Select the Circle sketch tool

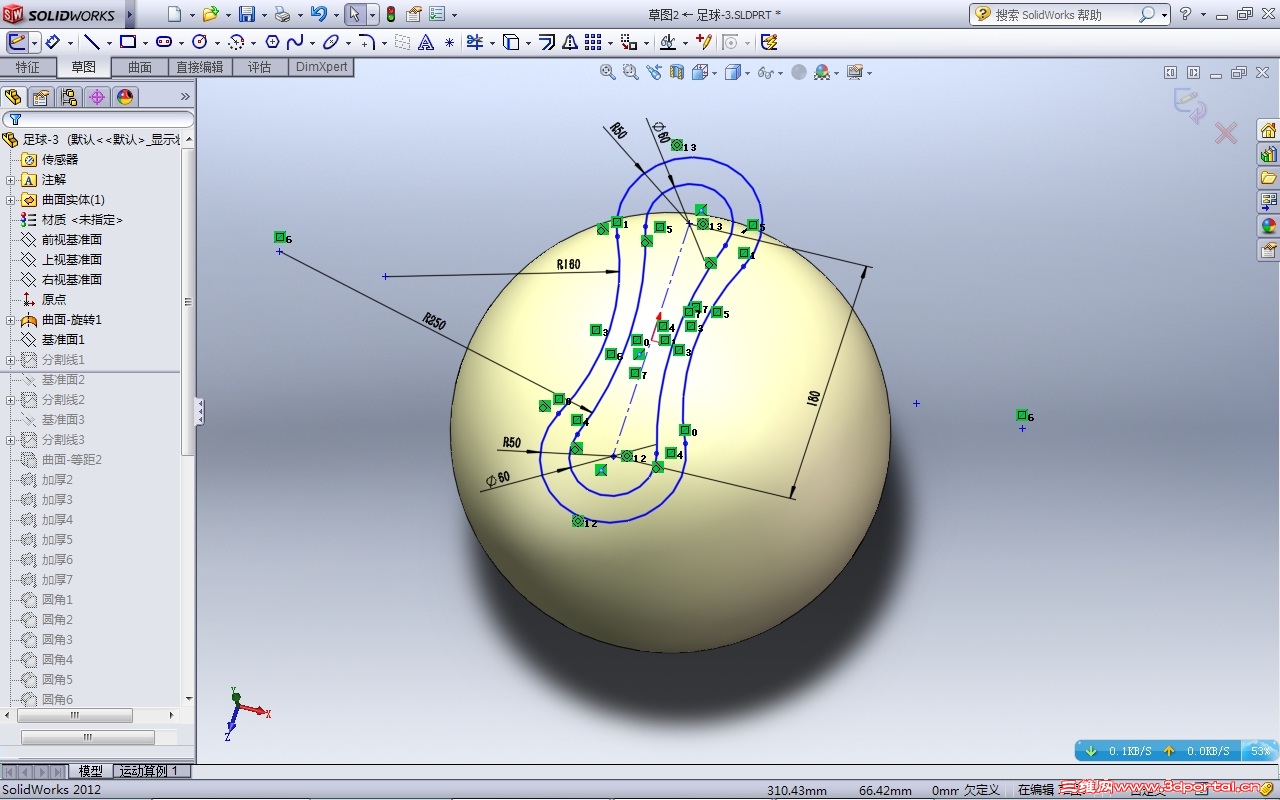pyautogui.click(x=199, y=42)
